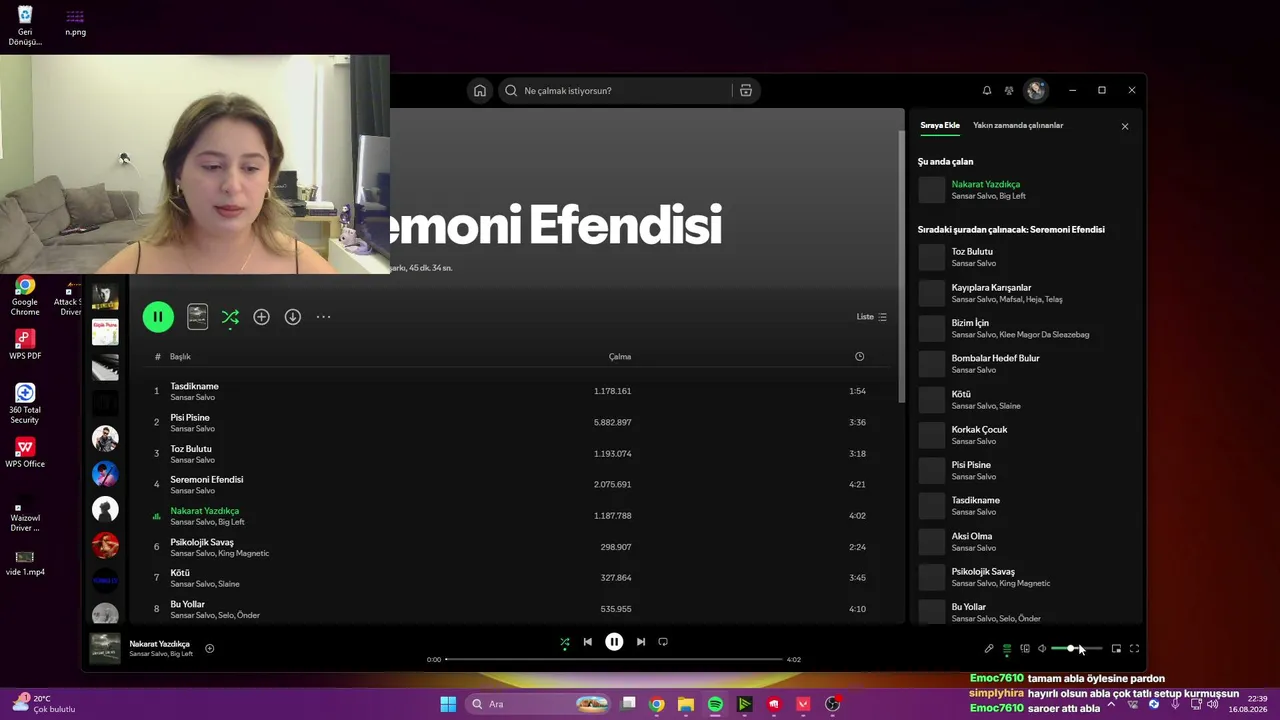The image size is (1280, 720).
Task: Open the Recycle Bin desktop icon
Action: click(25, 26)
